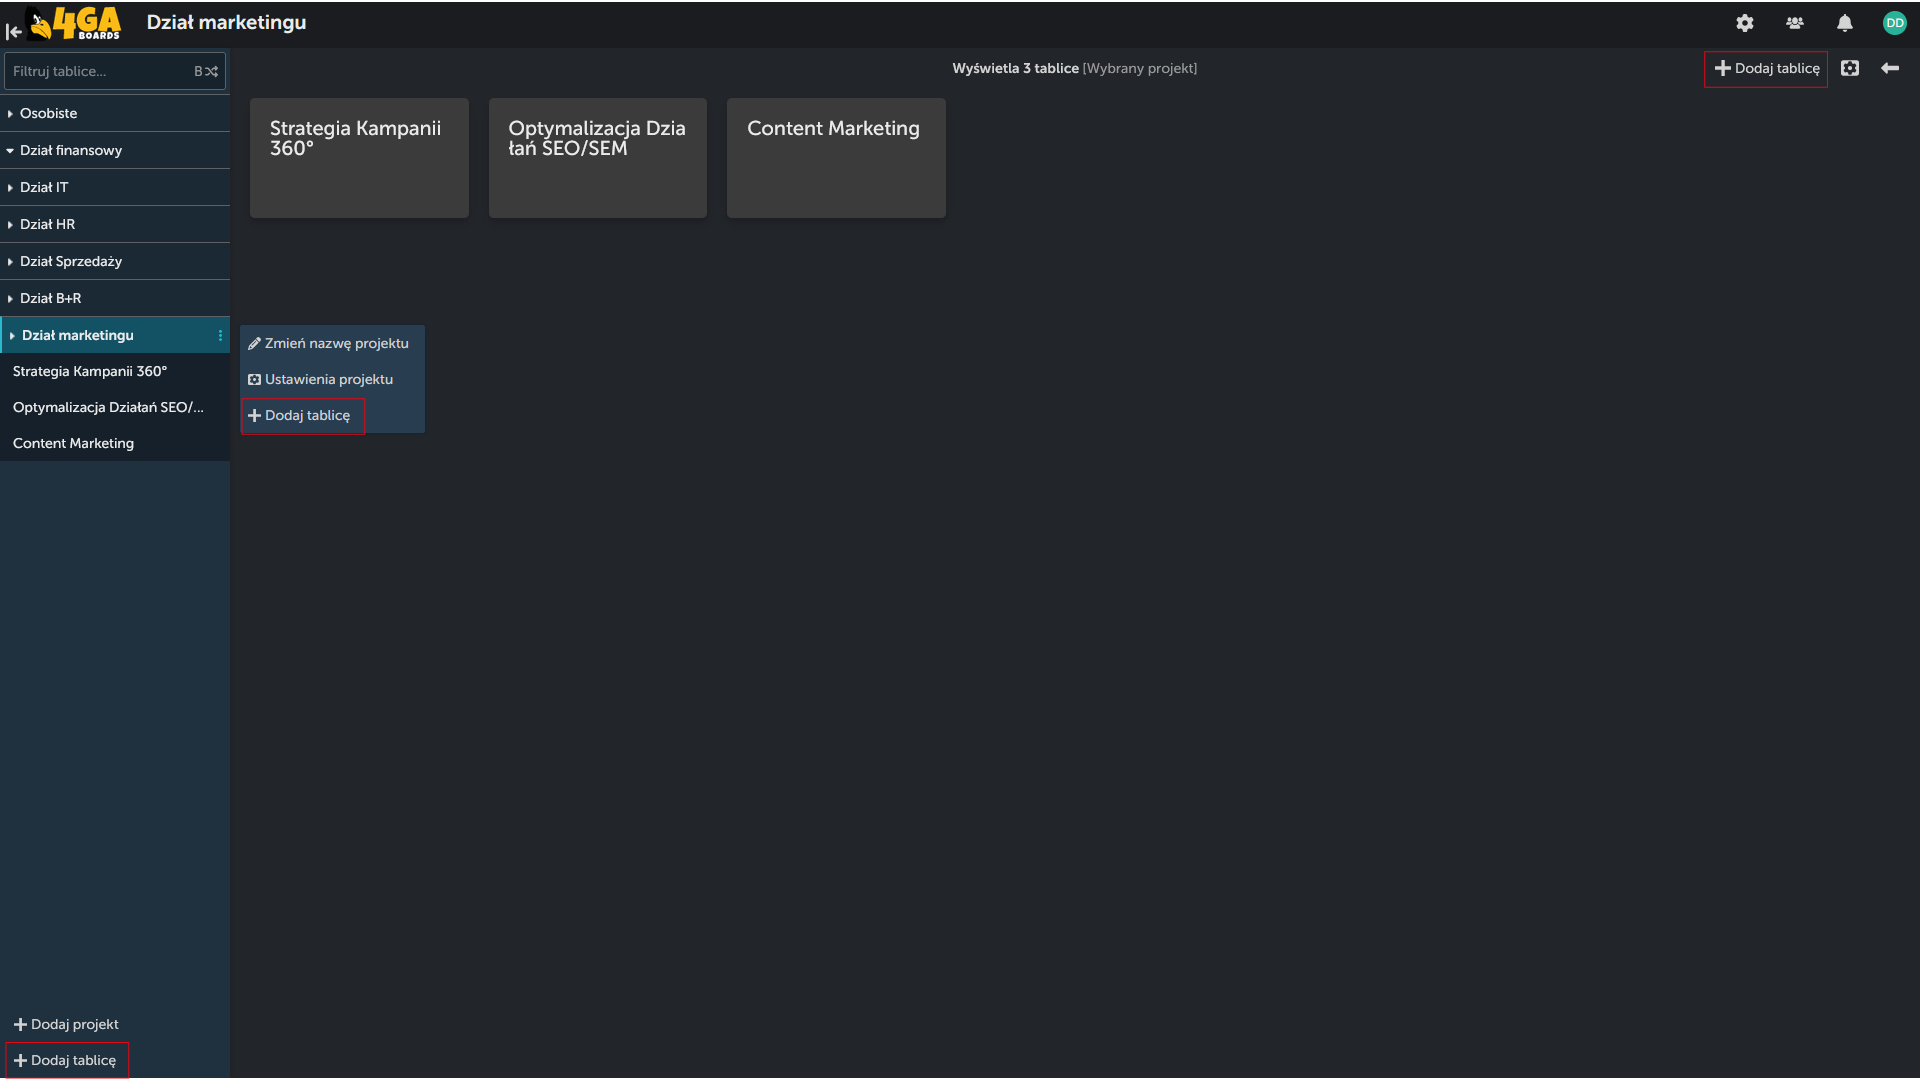Click Dodaj tablicę in the context menu

(x=302, y=415)
